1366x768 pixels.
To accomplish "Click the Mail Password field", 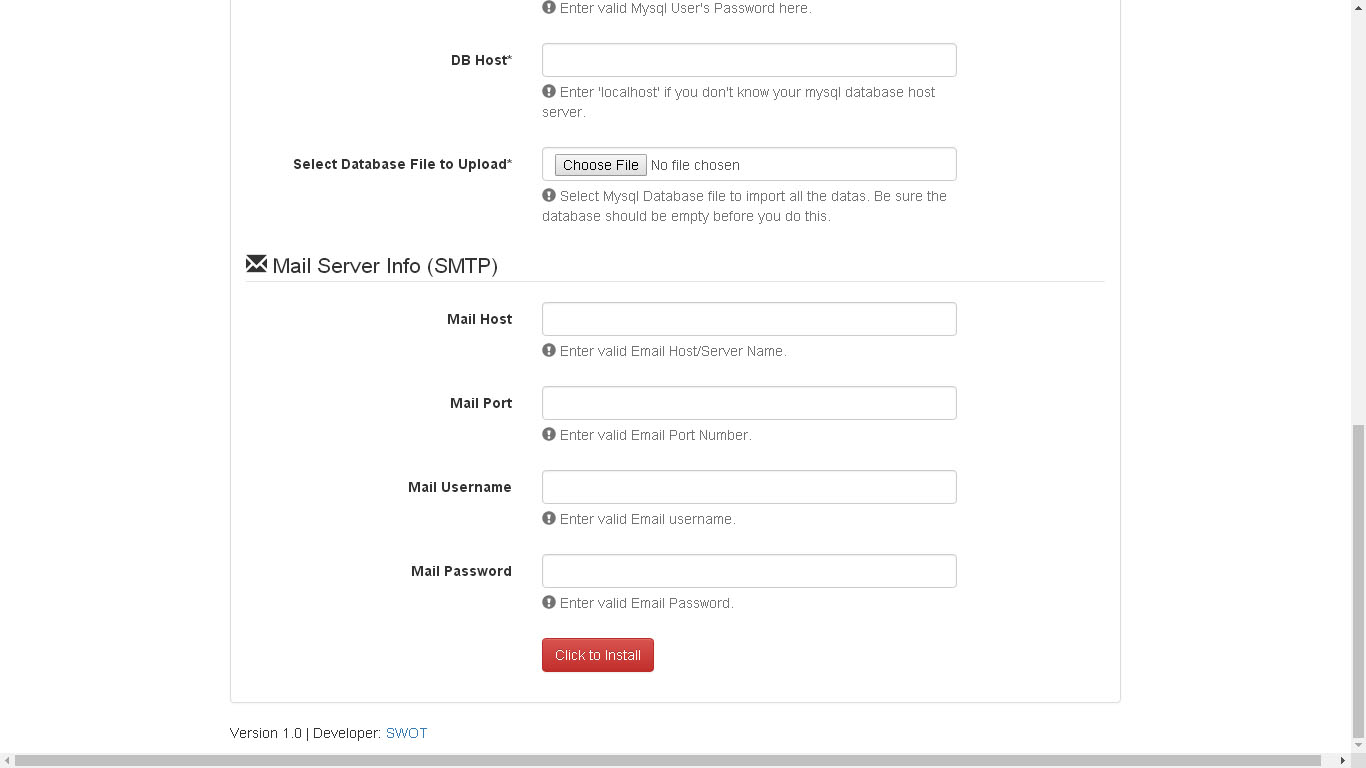I will (x=749, y=571).
